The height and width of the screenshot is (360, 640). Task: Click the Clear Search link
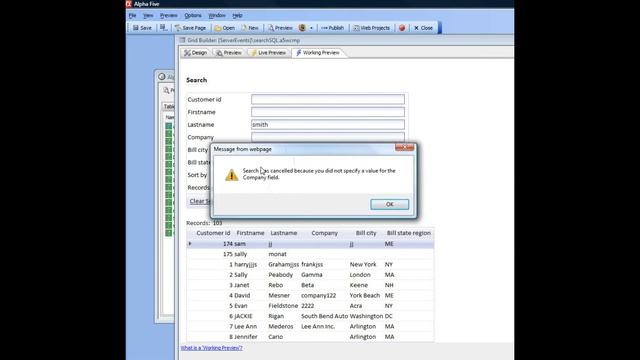click(200, 201)
